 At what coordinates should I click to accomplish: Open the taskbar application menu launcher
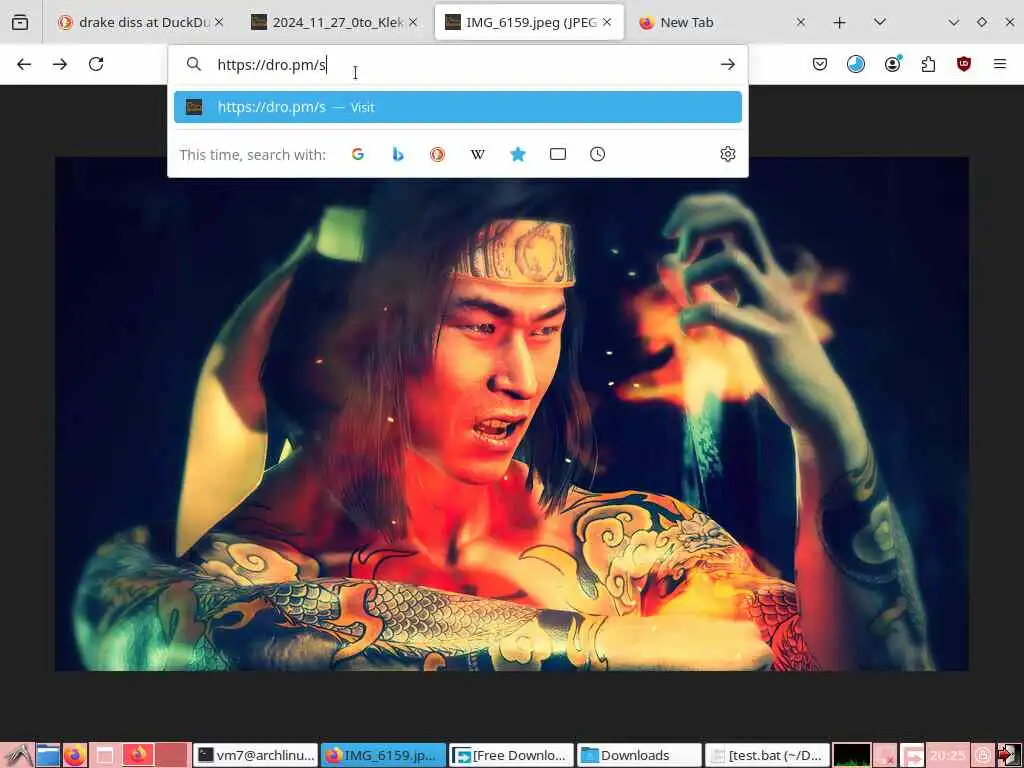tap(17, 756)
